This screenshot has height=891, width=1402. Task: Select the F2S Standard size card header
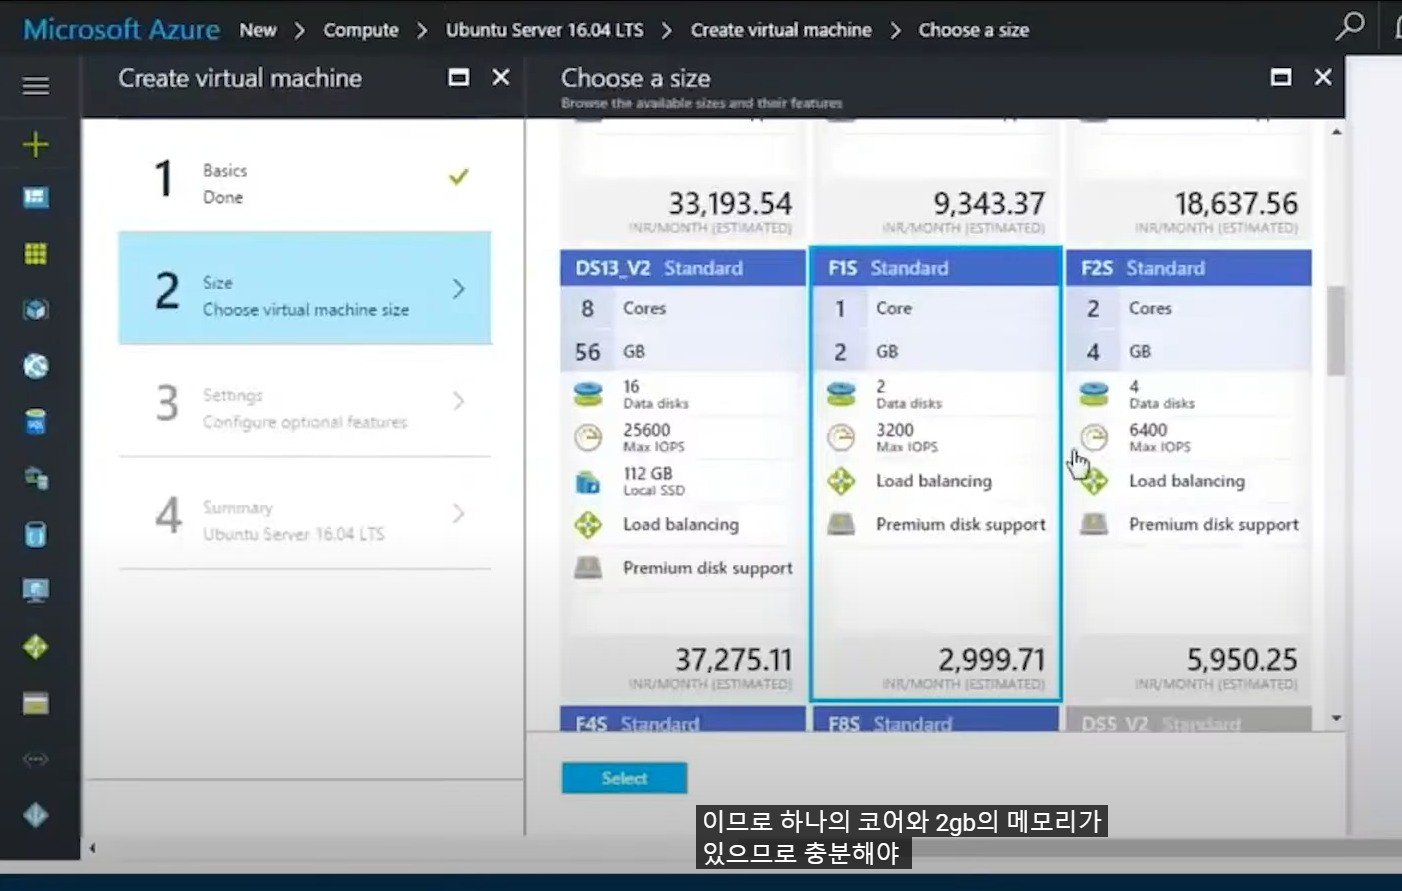point(1189,268)
